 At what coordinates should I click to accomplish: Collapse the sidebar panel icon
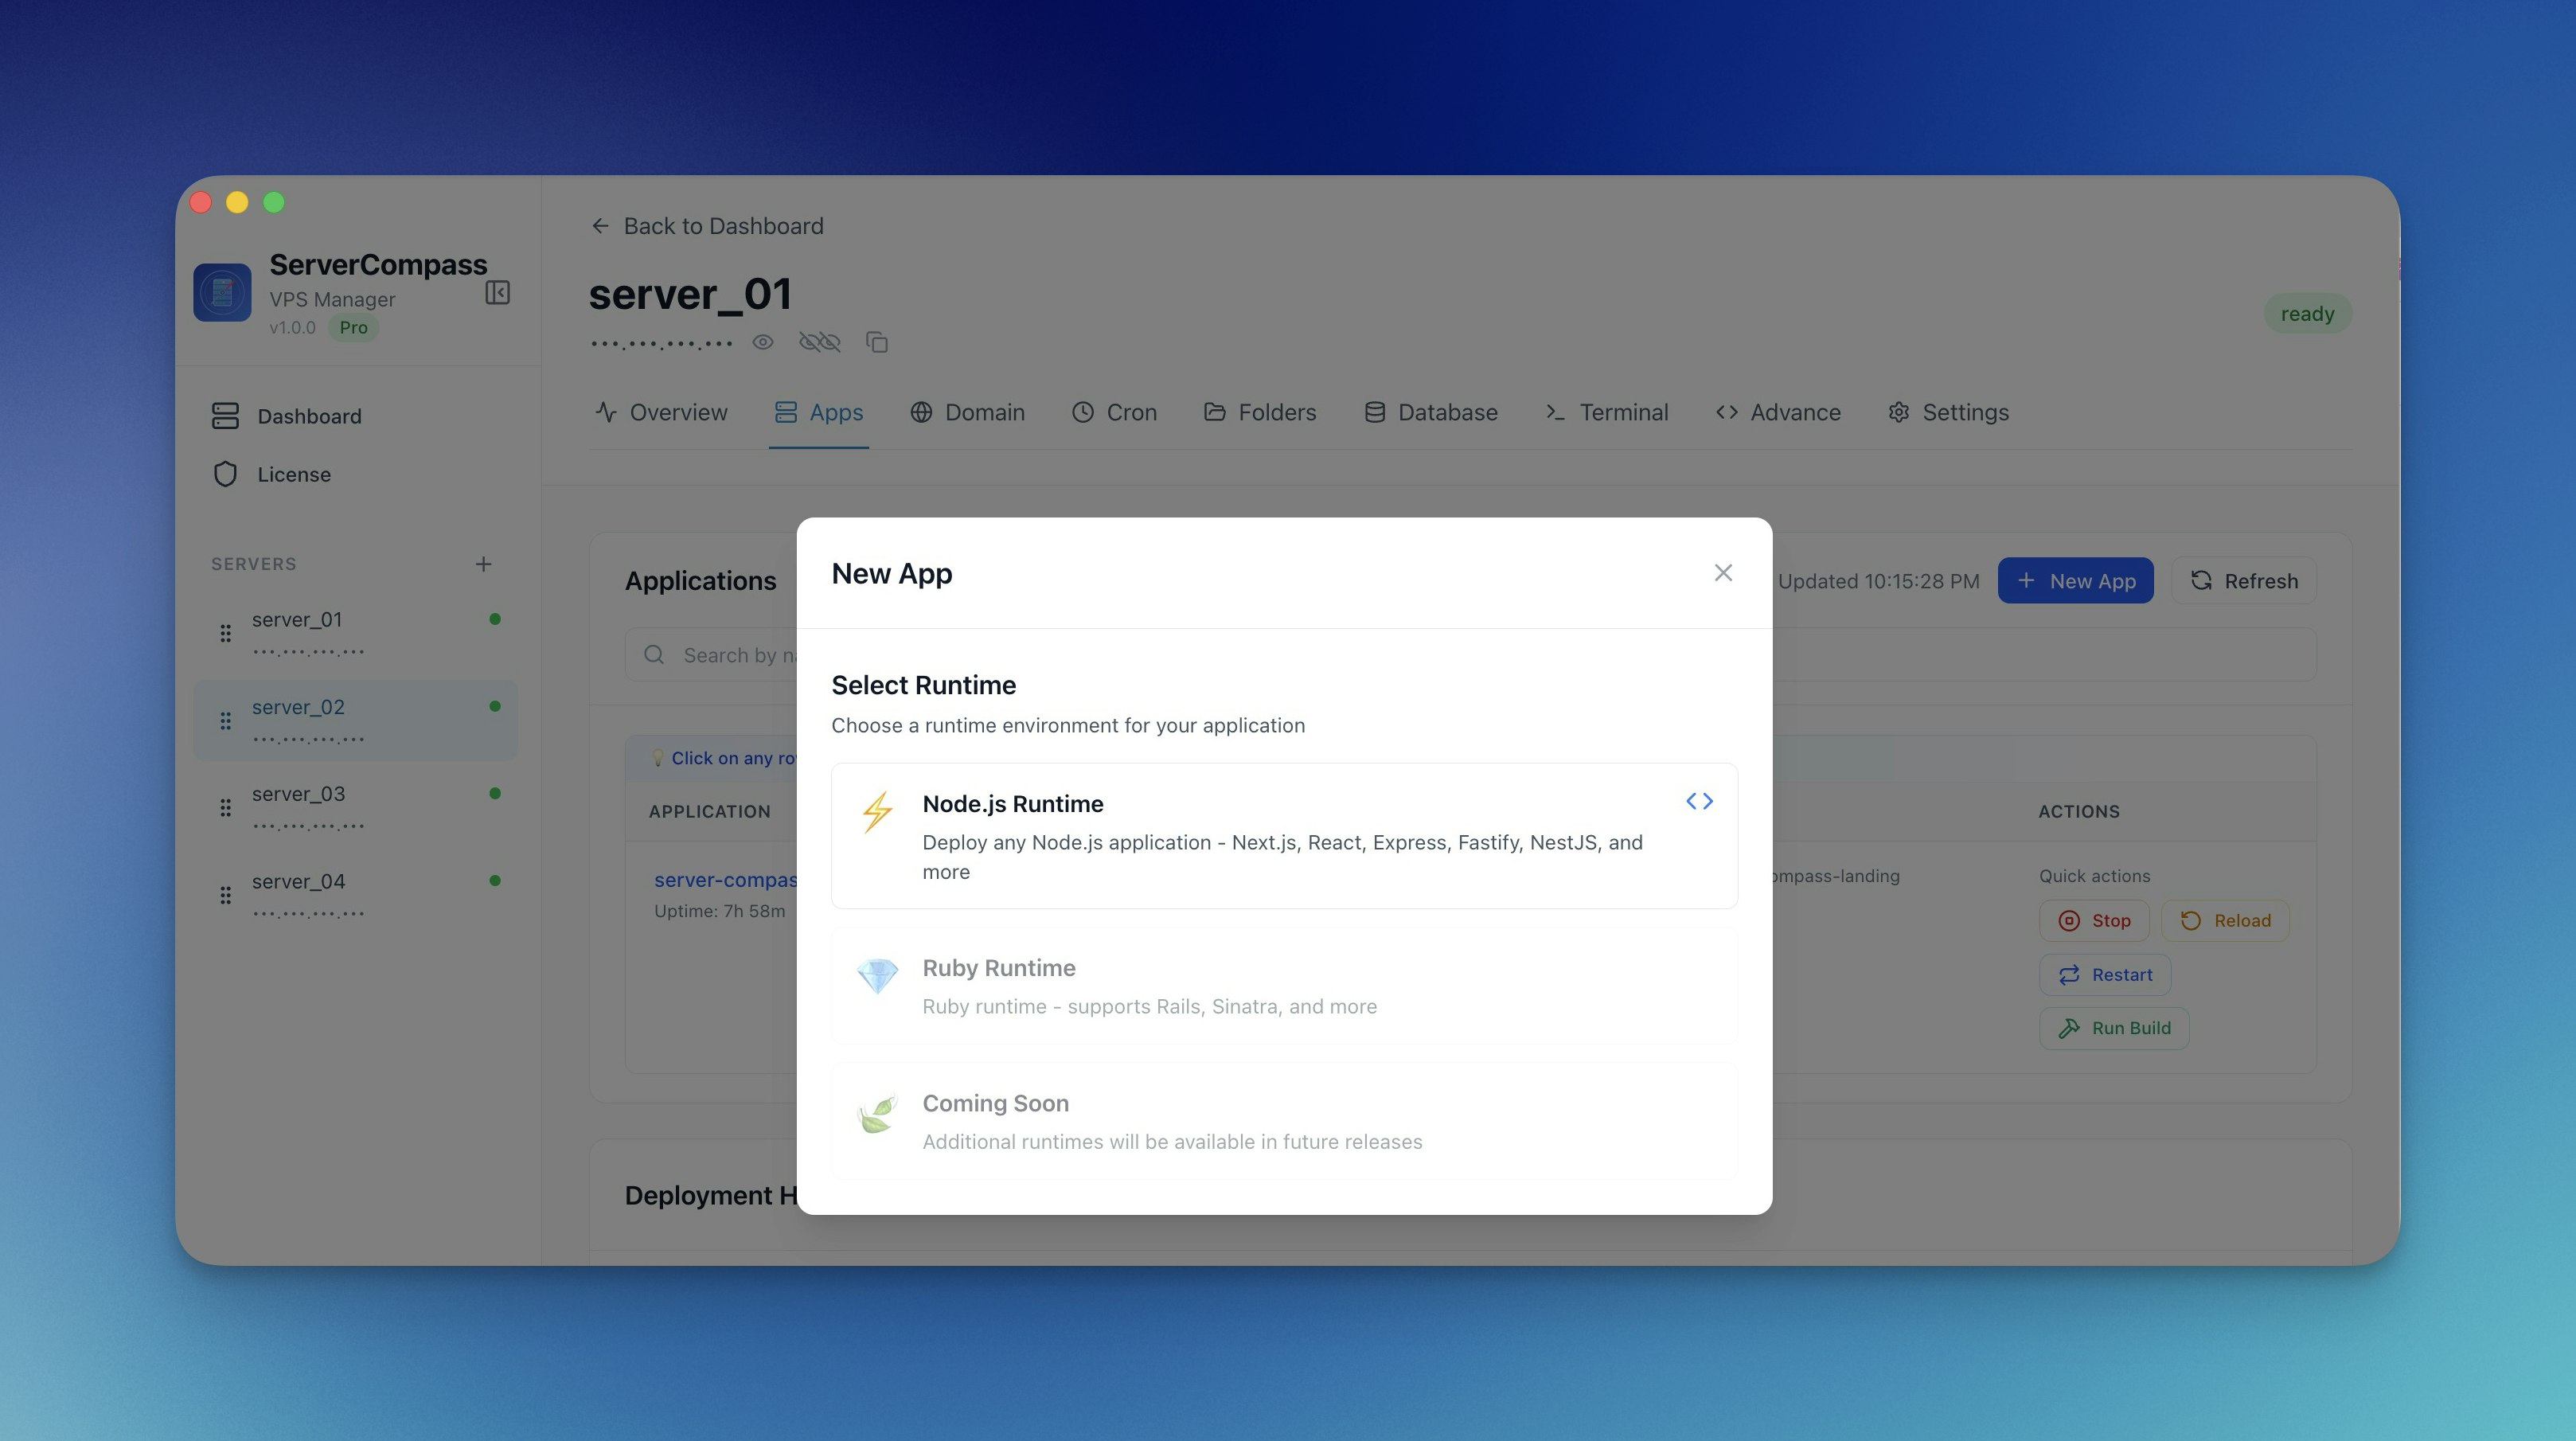pos(497,293)
